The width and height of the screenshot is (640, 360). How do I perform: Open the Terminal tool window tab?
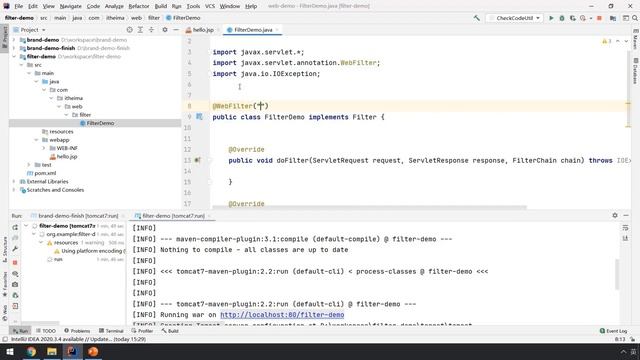[x=111, y=331]
